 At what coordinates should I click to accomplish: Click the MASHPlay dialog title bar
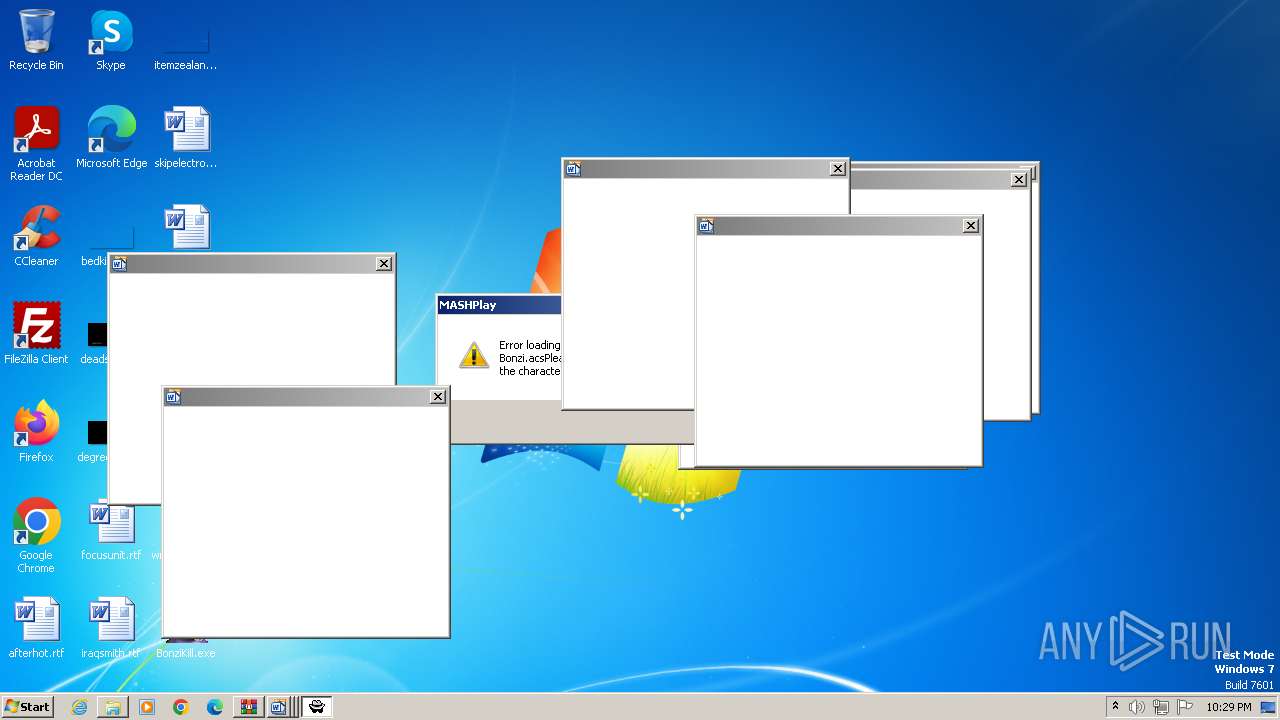[499, 305]
